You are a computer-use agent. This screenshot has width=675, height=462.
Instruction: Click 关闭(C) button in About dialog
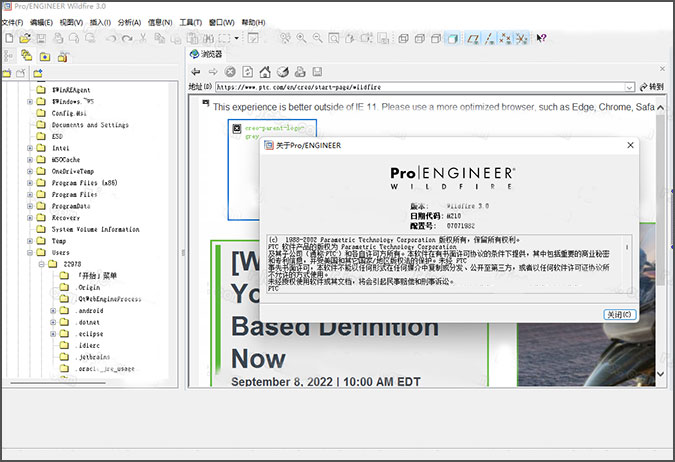tap(619, 315)
